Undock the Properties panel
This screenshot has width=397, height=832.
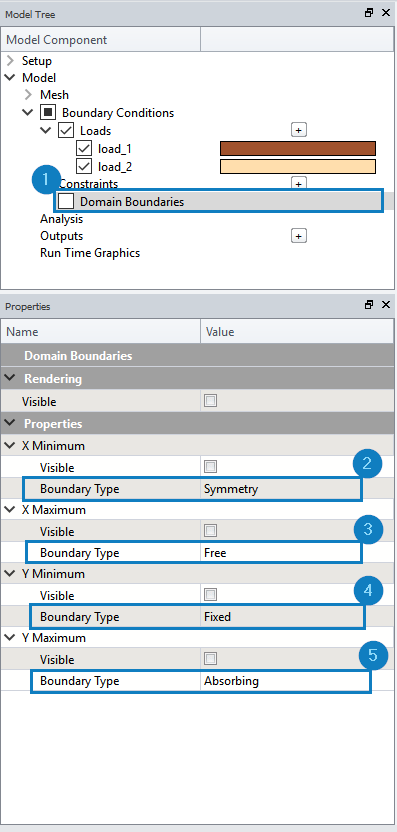click(x=369, y=305)
